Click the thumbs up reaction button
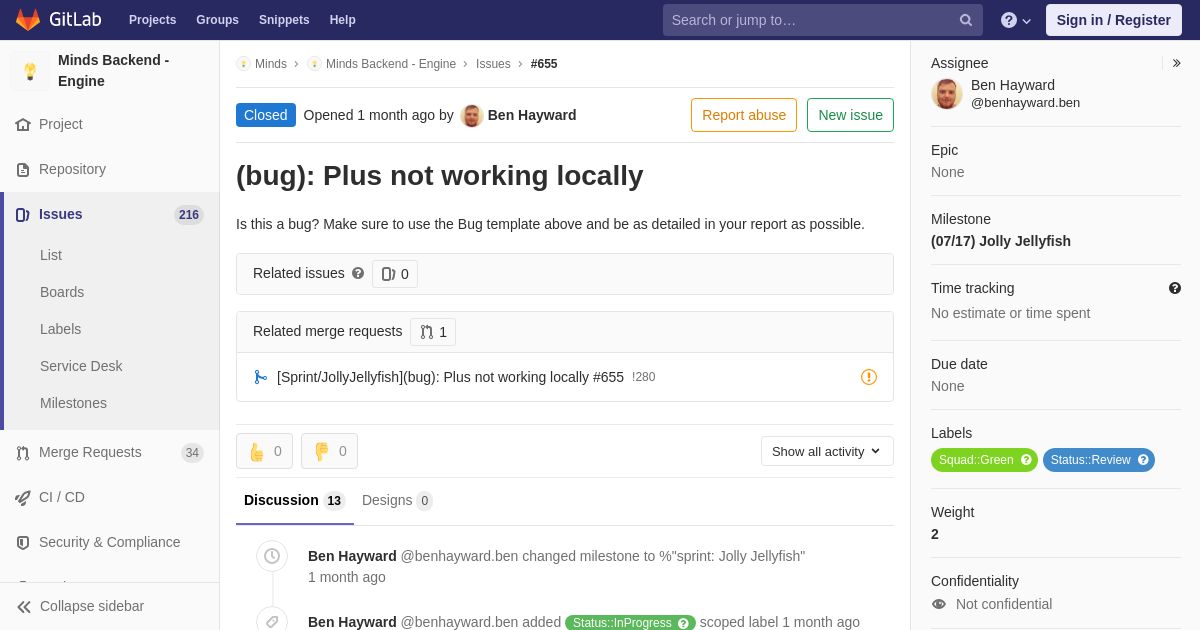 click(x=264, y=451)
